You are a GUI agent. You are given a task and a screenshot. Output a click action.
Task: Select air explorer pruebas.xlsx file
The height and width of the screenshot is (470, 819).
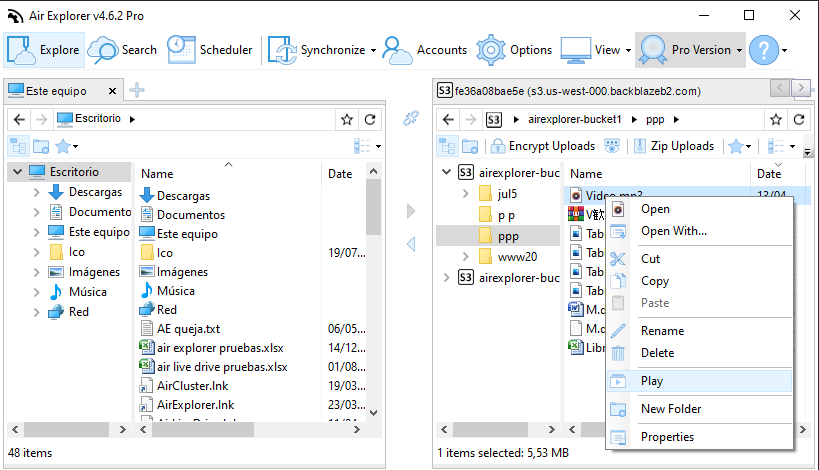coord(220,348)
